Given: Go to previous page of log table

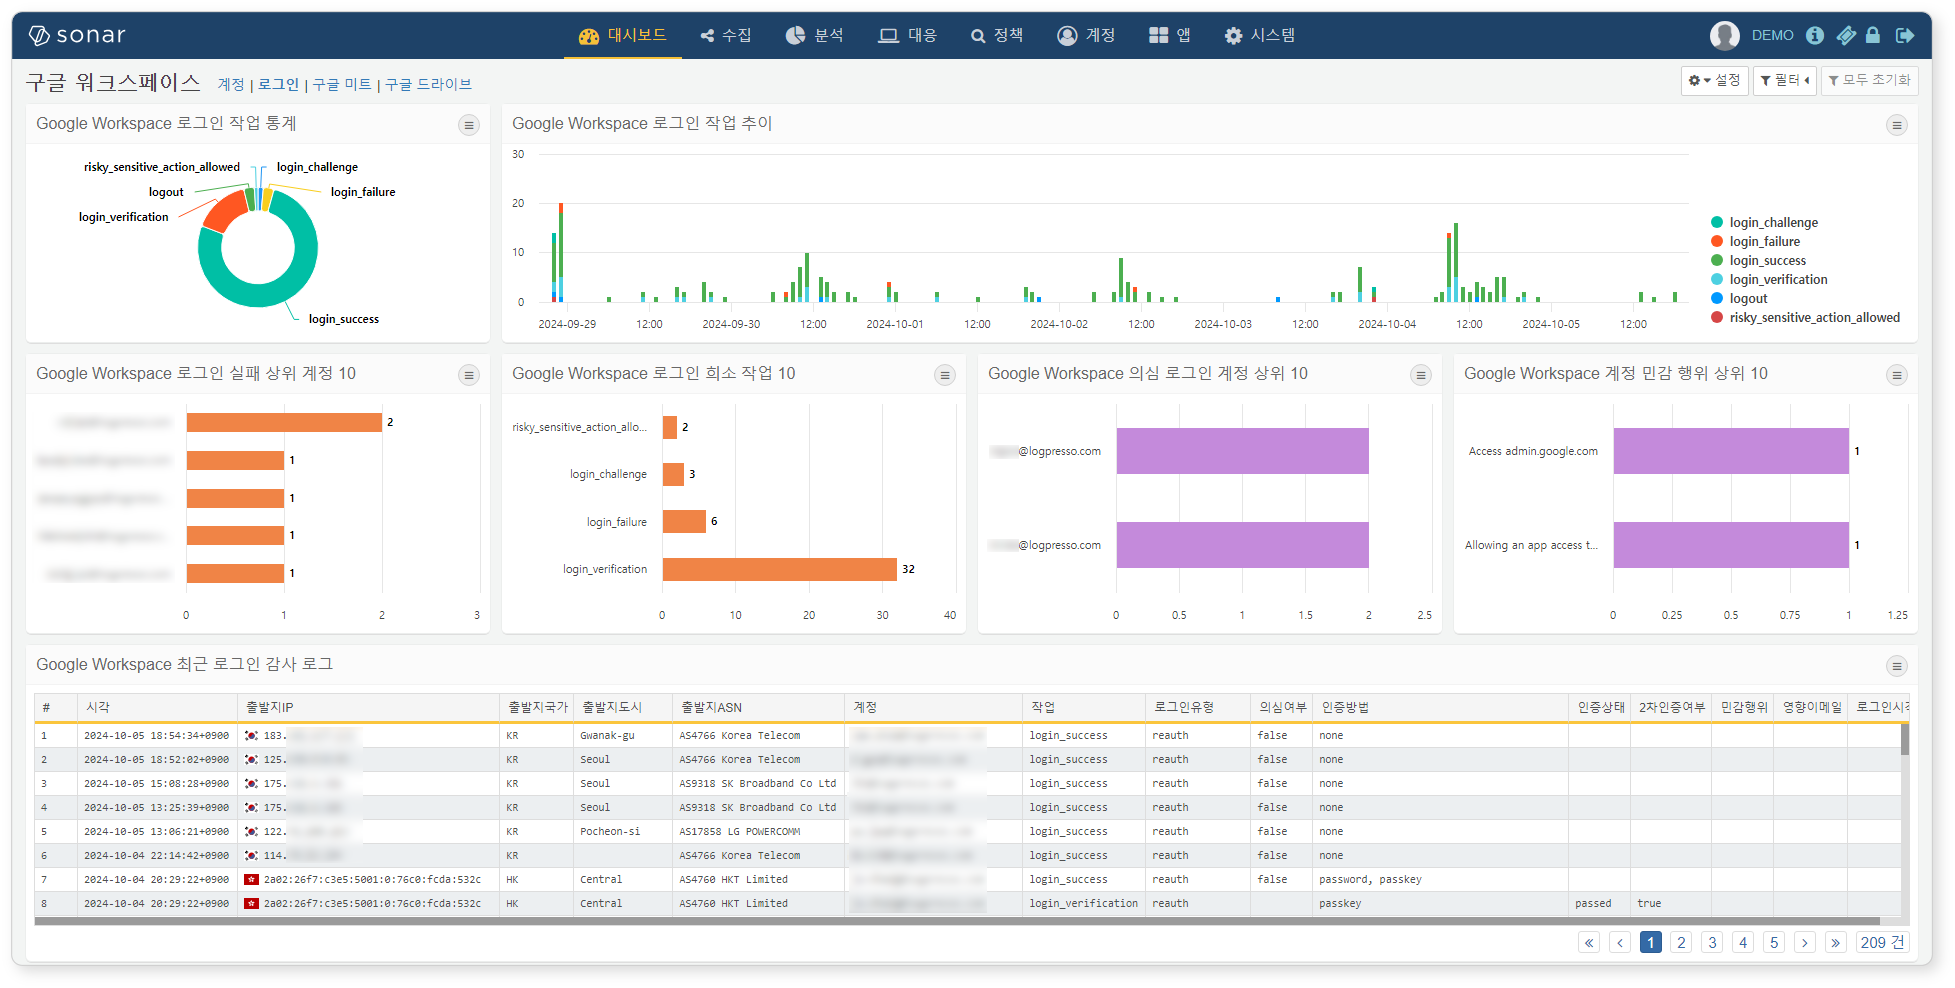Looking at the screenshot, I should click(1620, 943).
